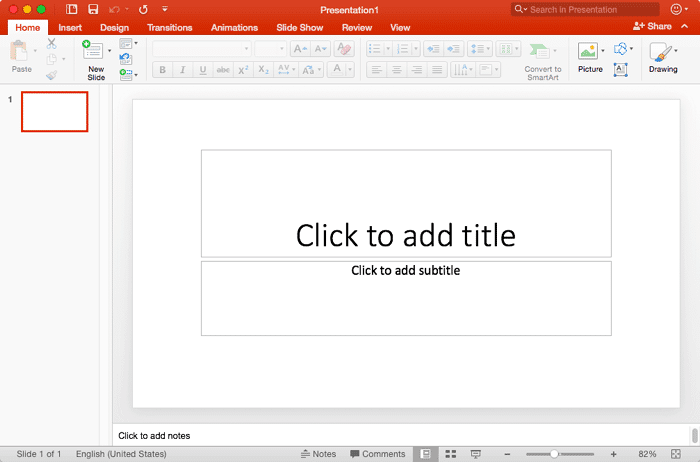700x462 pixels.
Task: Collapse the ribbon with the chevron
Action: [684, 27]
